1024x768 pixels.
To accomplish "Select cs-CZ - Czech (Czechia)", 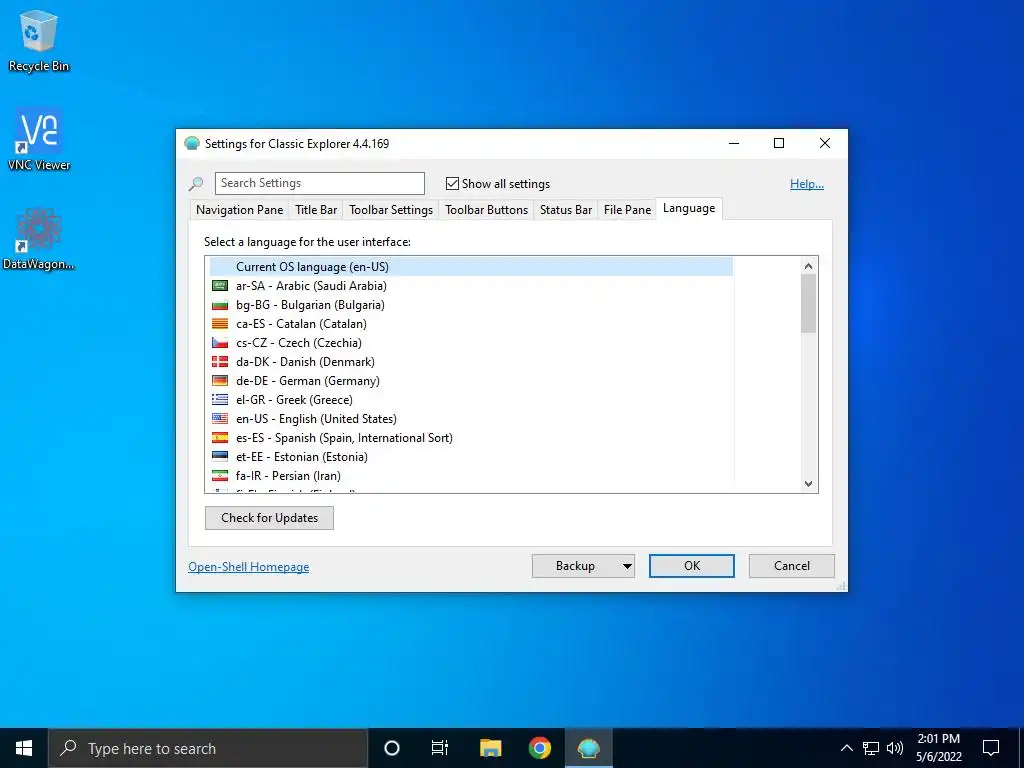I will tap(471, 343).
